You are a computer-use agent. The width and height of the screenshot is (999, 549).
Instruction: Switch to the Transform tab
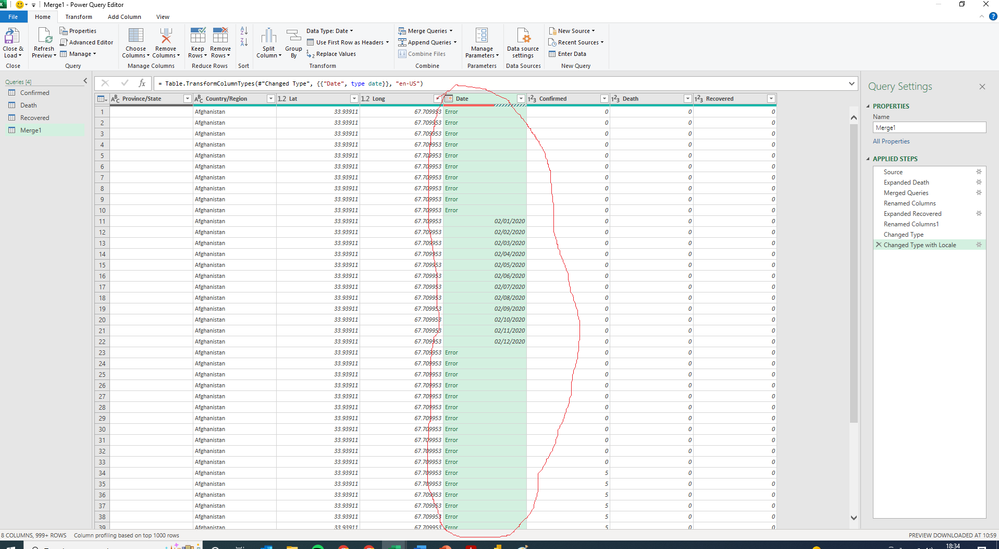click(78, 17)
